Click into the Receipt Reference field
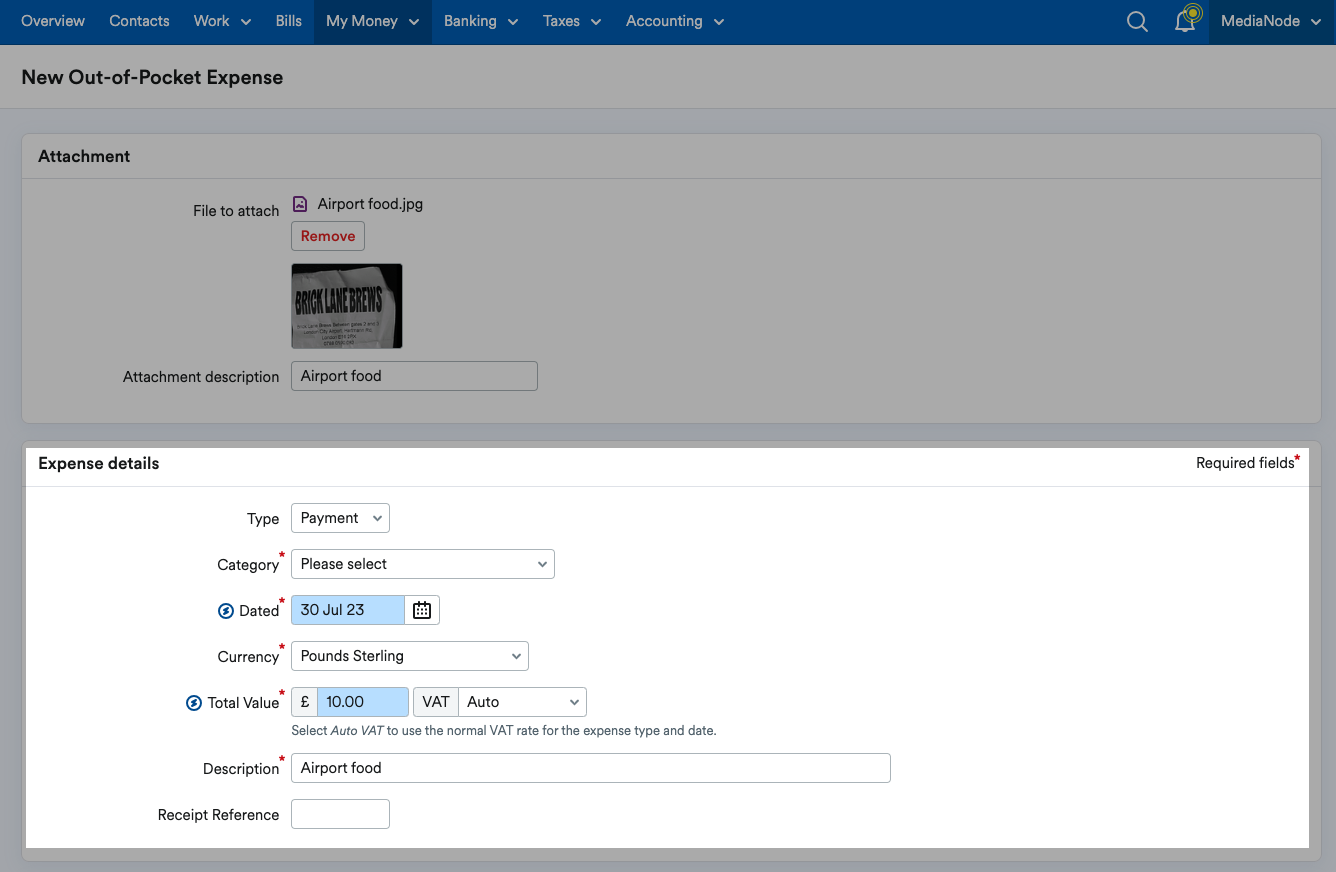Viewport: 1336px width, 872px height. click(x=339, y=813)
